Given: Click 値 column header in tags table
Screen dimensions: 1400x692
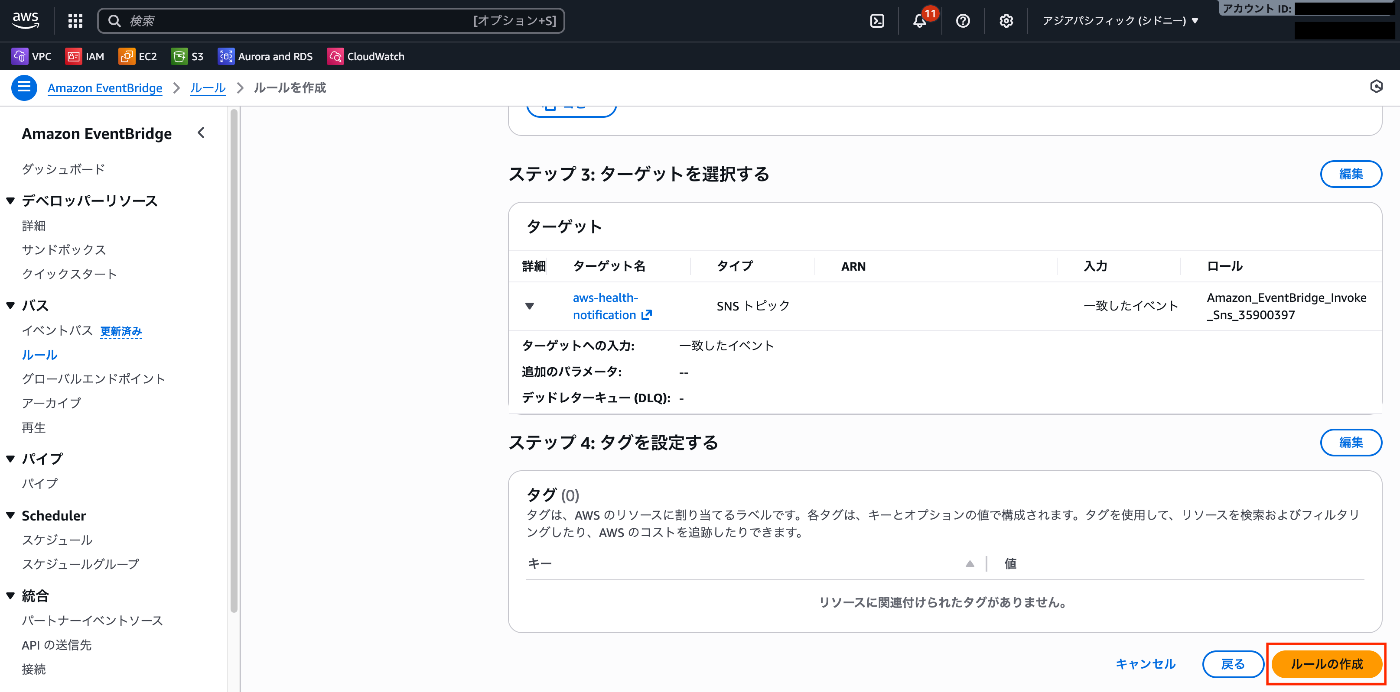Looking at the screenshot, I should [x=1010, y=564].
